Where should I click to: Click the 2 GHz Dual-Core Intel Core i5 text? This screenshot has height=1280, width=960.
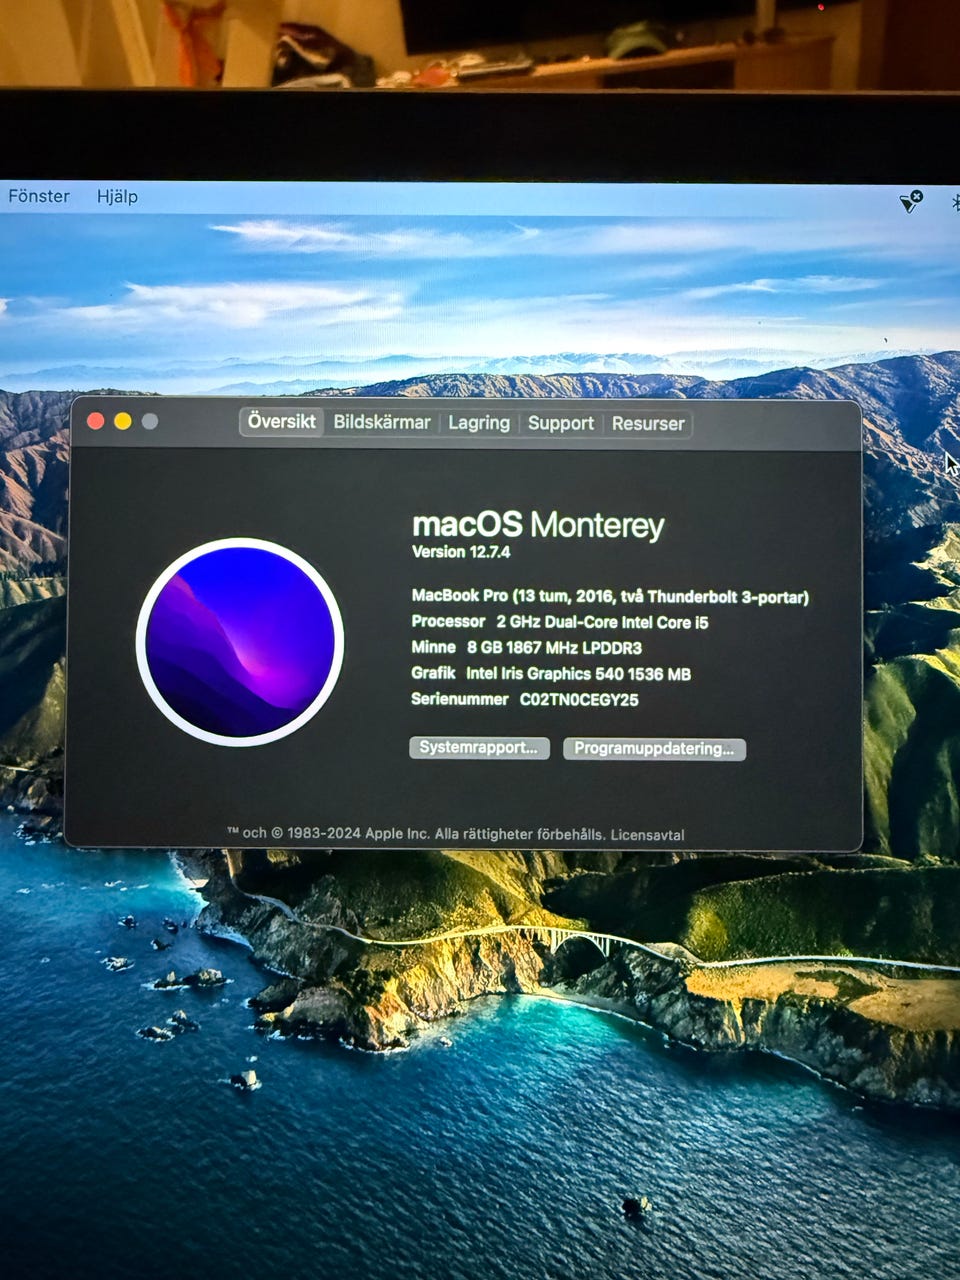click(x=602, y=622)
